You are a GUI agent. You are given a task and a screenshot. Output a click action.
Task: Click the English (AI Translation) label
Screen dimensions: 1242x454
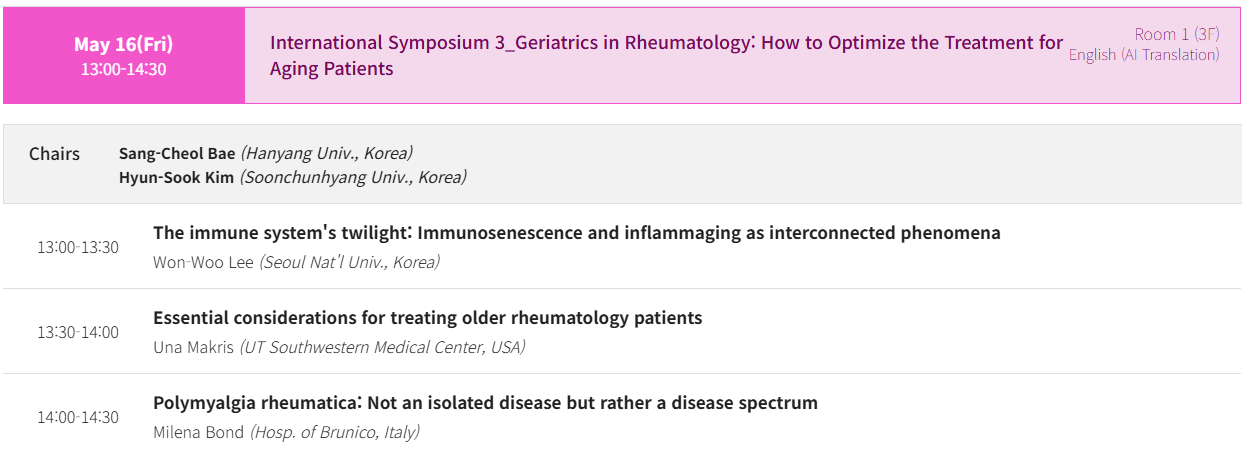(x=1144, y=54)
